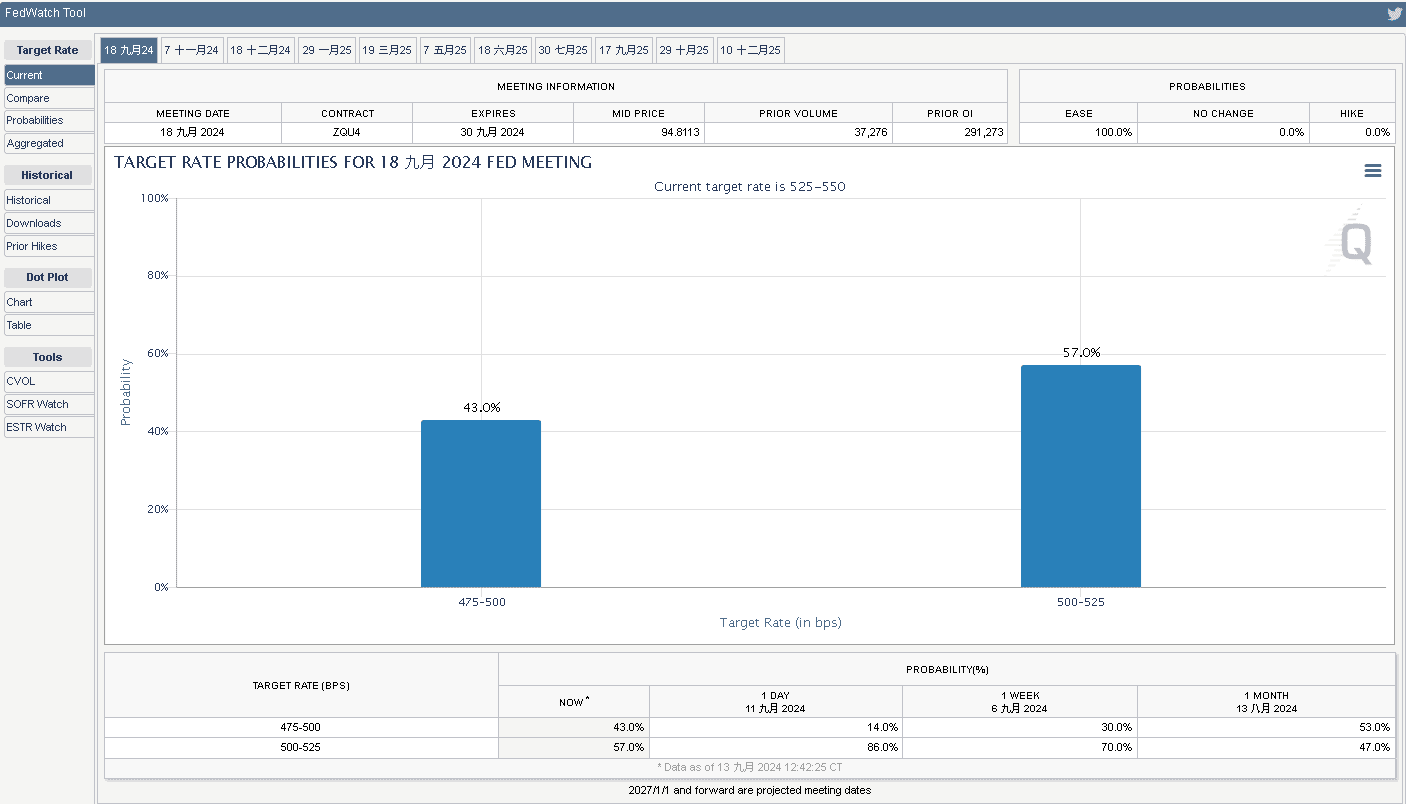Open the Dot Plot Chart view

(x=49, y=302)
